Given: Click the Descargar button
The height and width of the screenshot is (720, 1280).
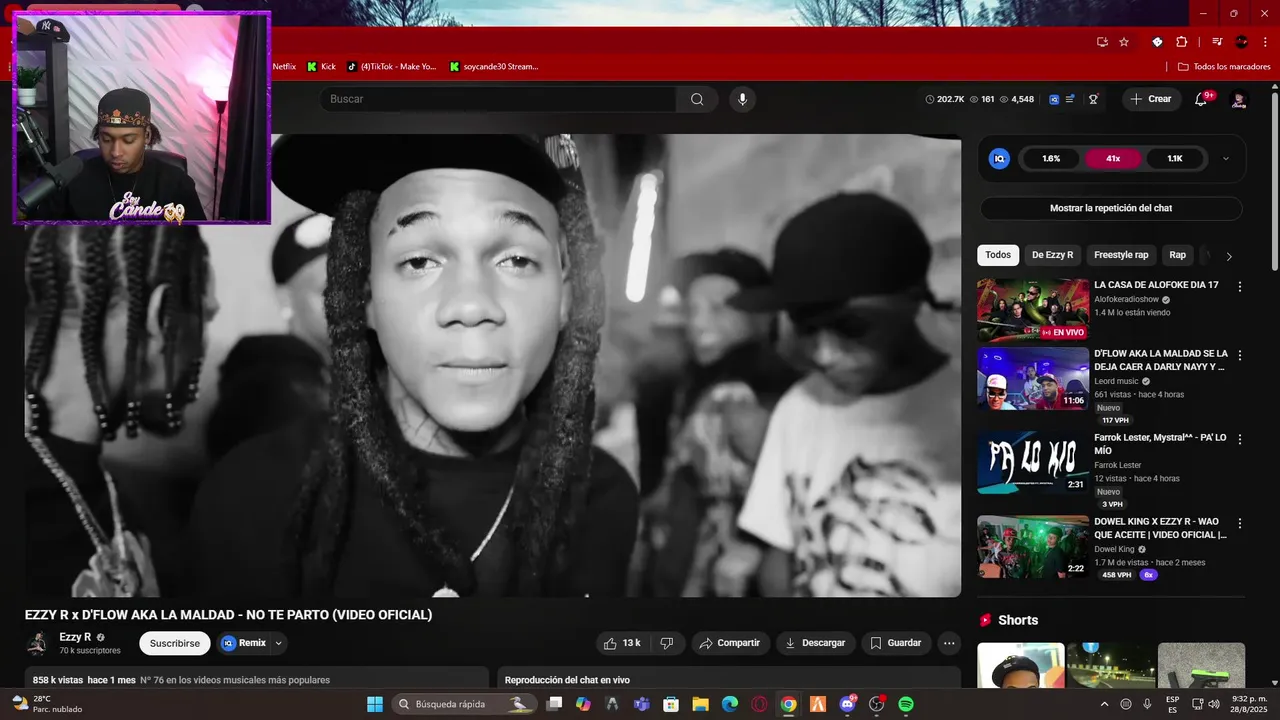Looking at the screenshot, I should 815,643.
